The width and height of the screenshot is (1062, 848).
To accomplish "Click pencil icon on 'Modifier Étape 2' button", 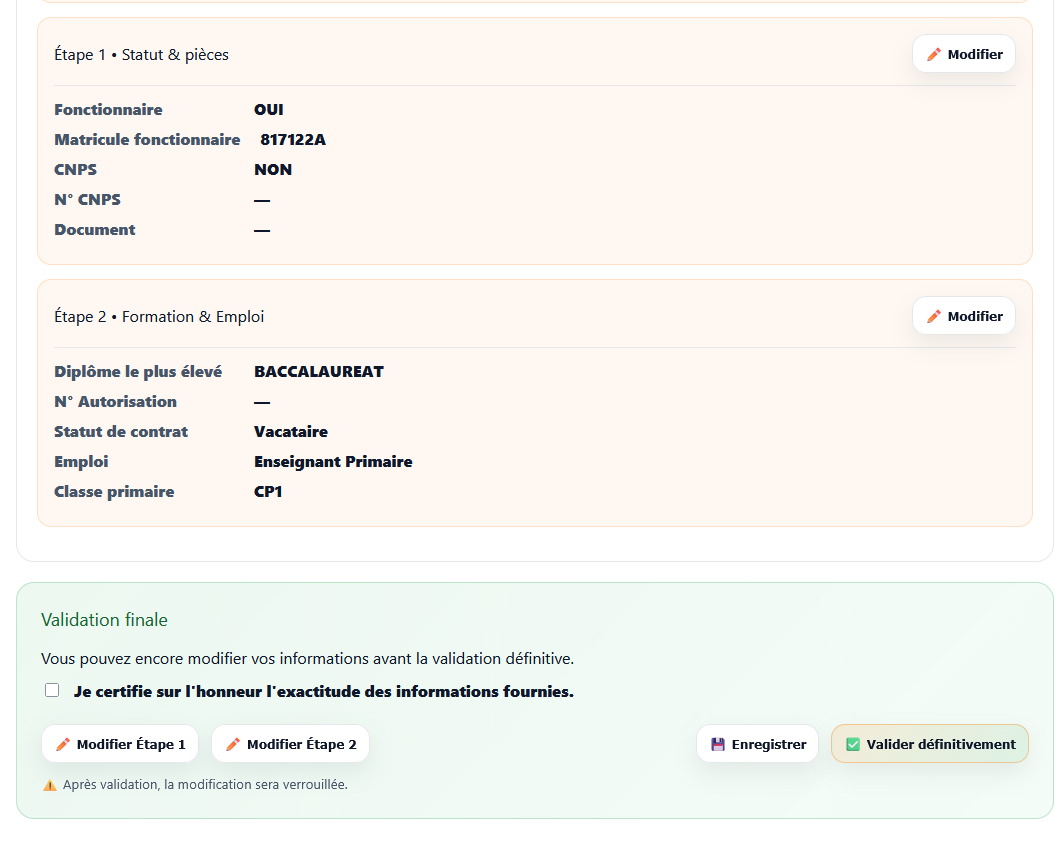I will pyautogui.click(x=233, y=745).
